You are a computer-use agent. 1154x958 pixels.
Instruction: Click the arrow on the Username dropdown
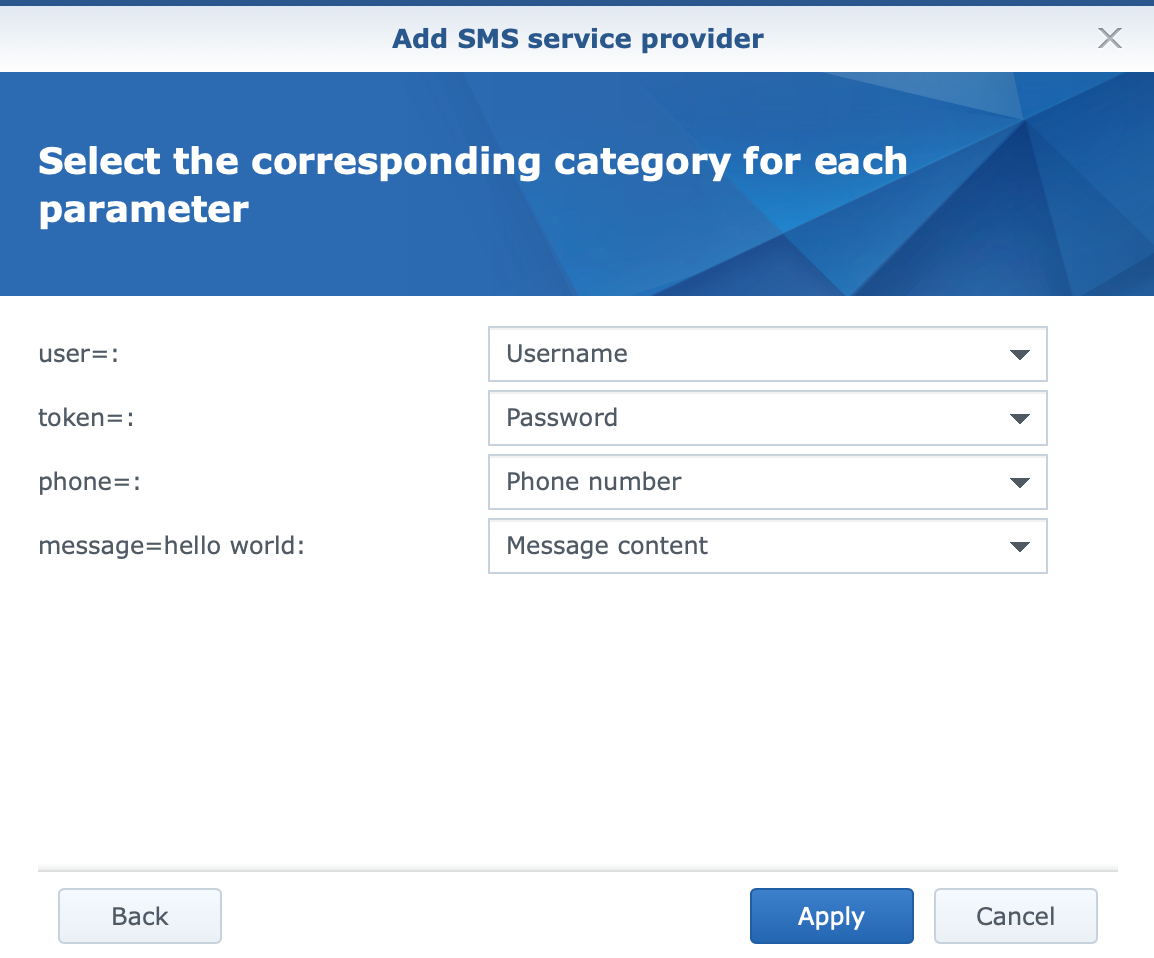click(x=1019, y=355)
